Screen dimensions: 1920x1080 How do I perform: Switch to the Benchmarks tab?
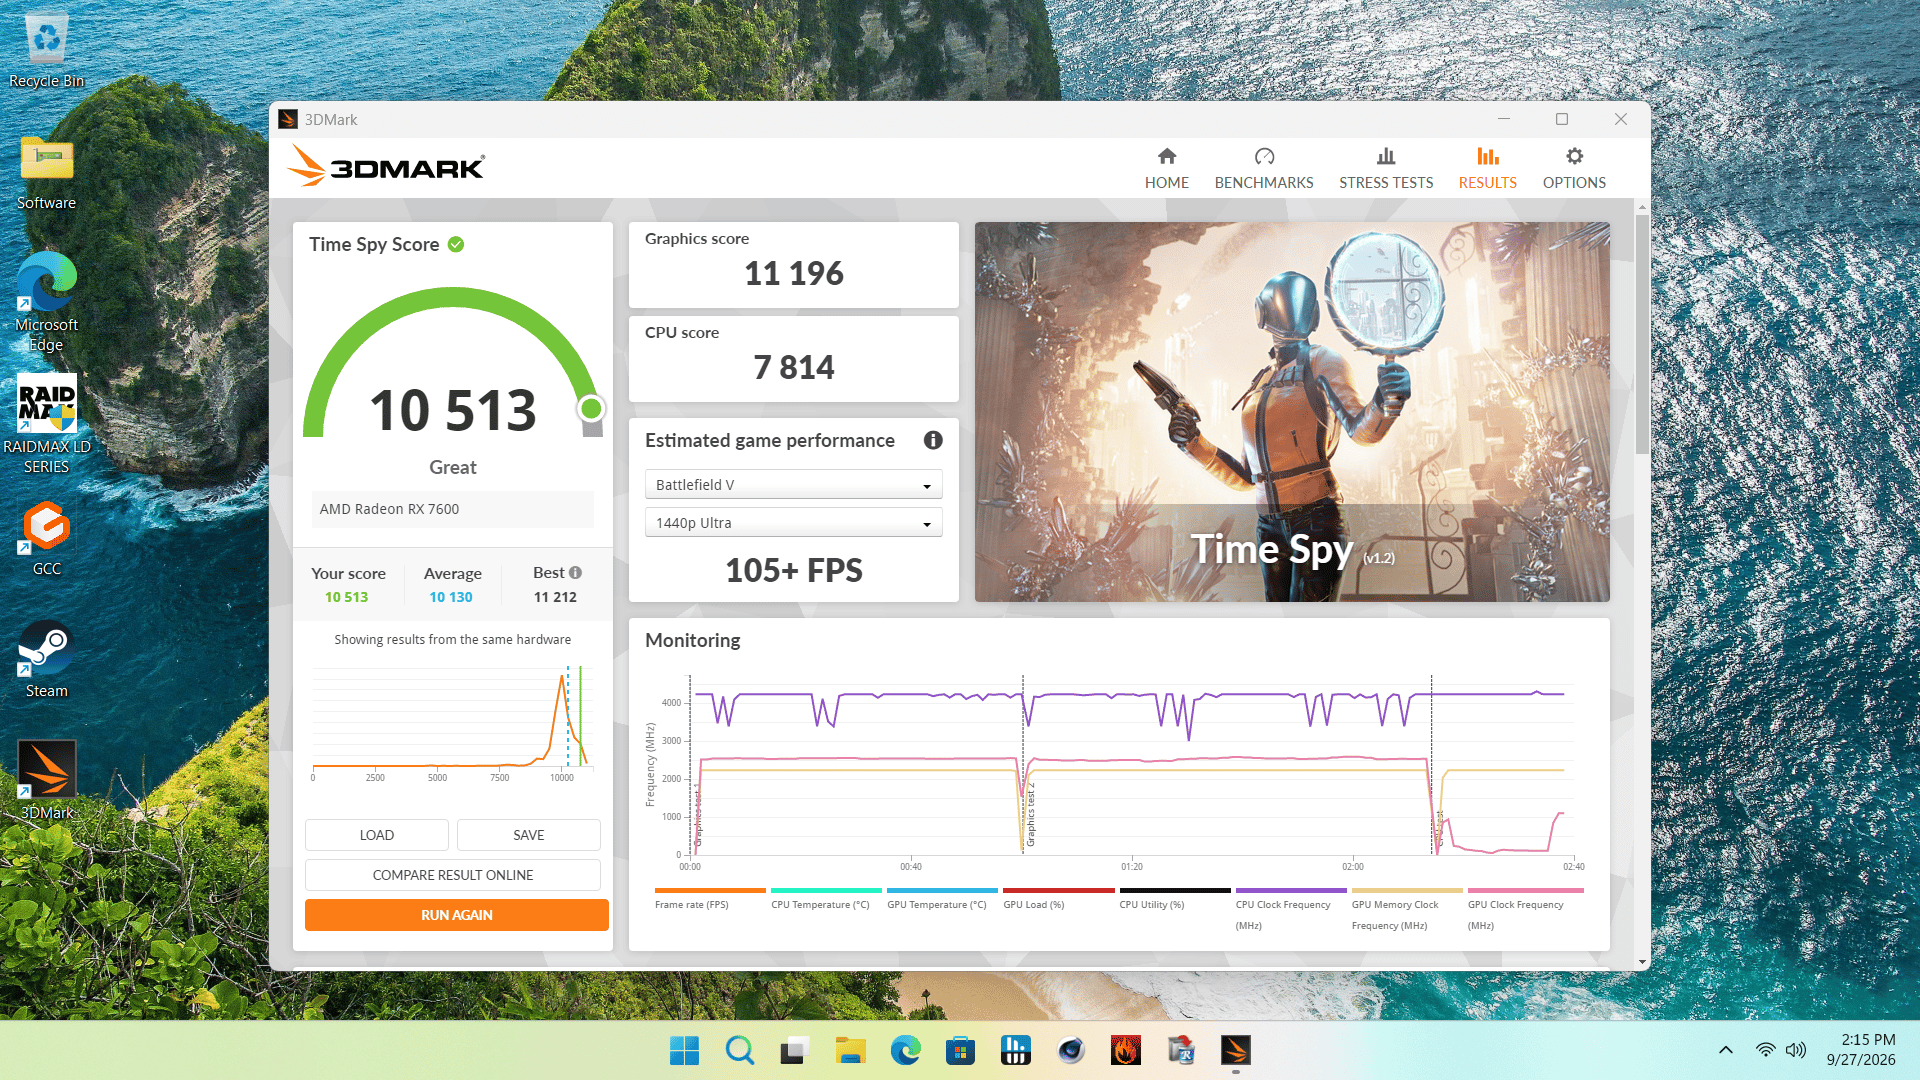[1264, 168]
